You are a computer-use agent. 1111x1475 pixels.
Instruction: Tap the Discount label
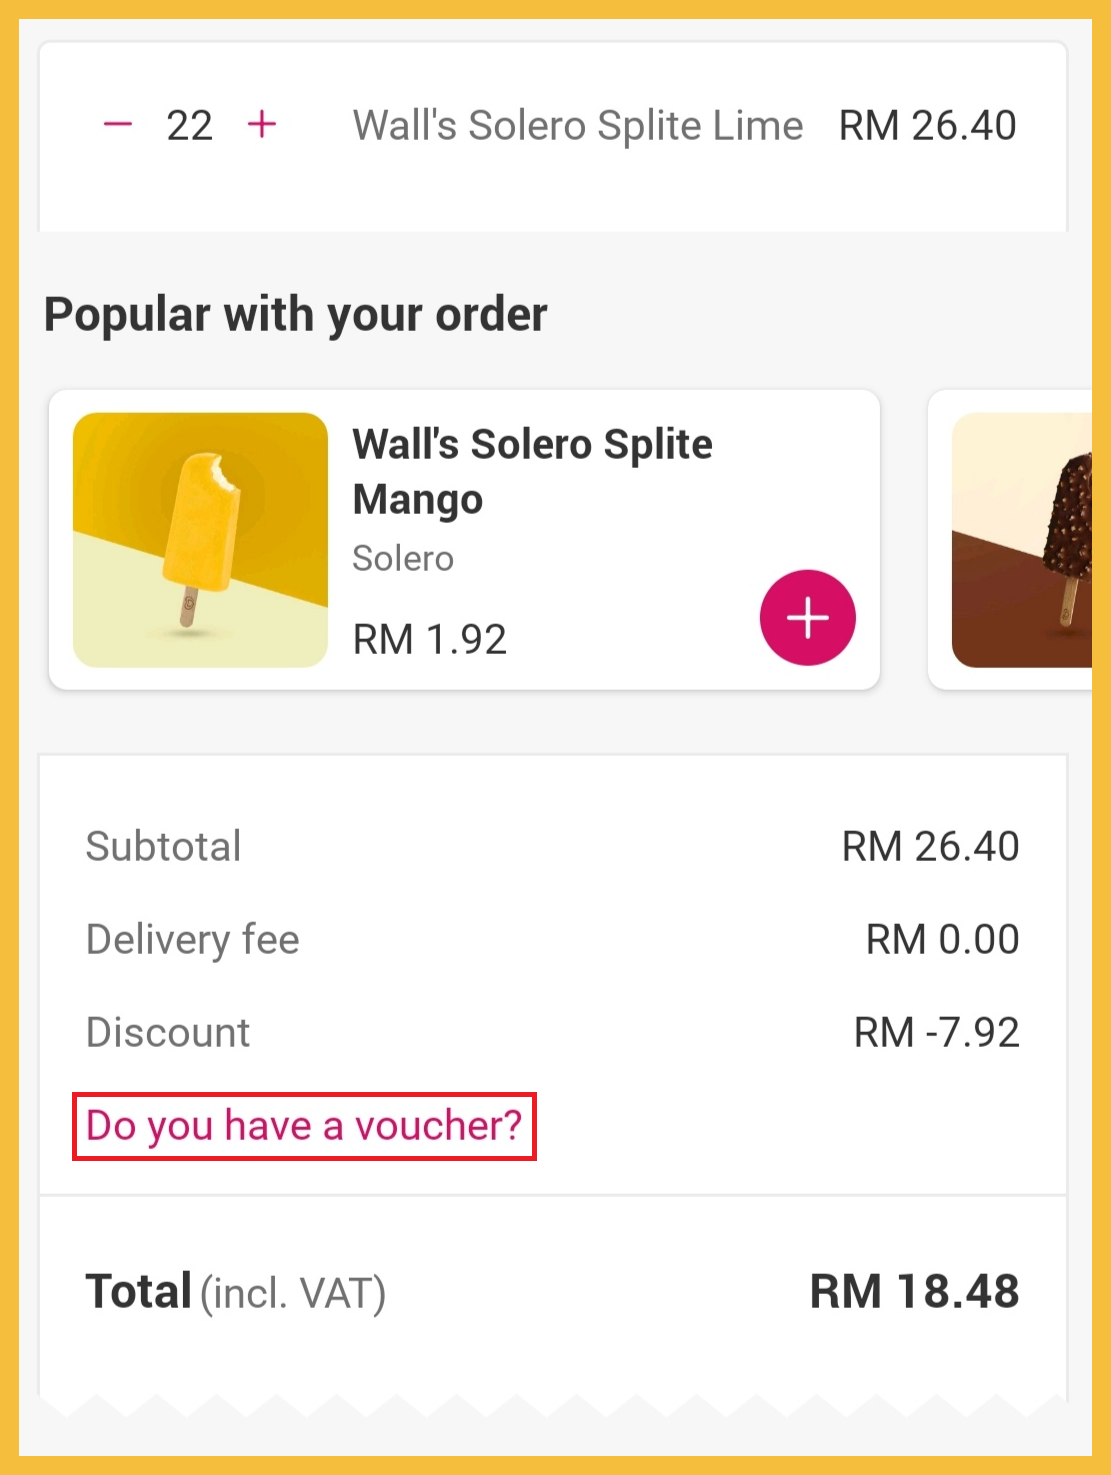(x=168, y=1032)
